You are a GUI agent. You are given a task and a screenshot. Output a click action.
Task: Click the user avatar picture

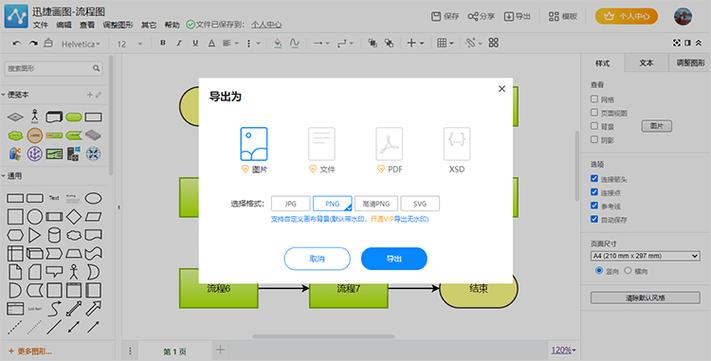click(682, 16)
